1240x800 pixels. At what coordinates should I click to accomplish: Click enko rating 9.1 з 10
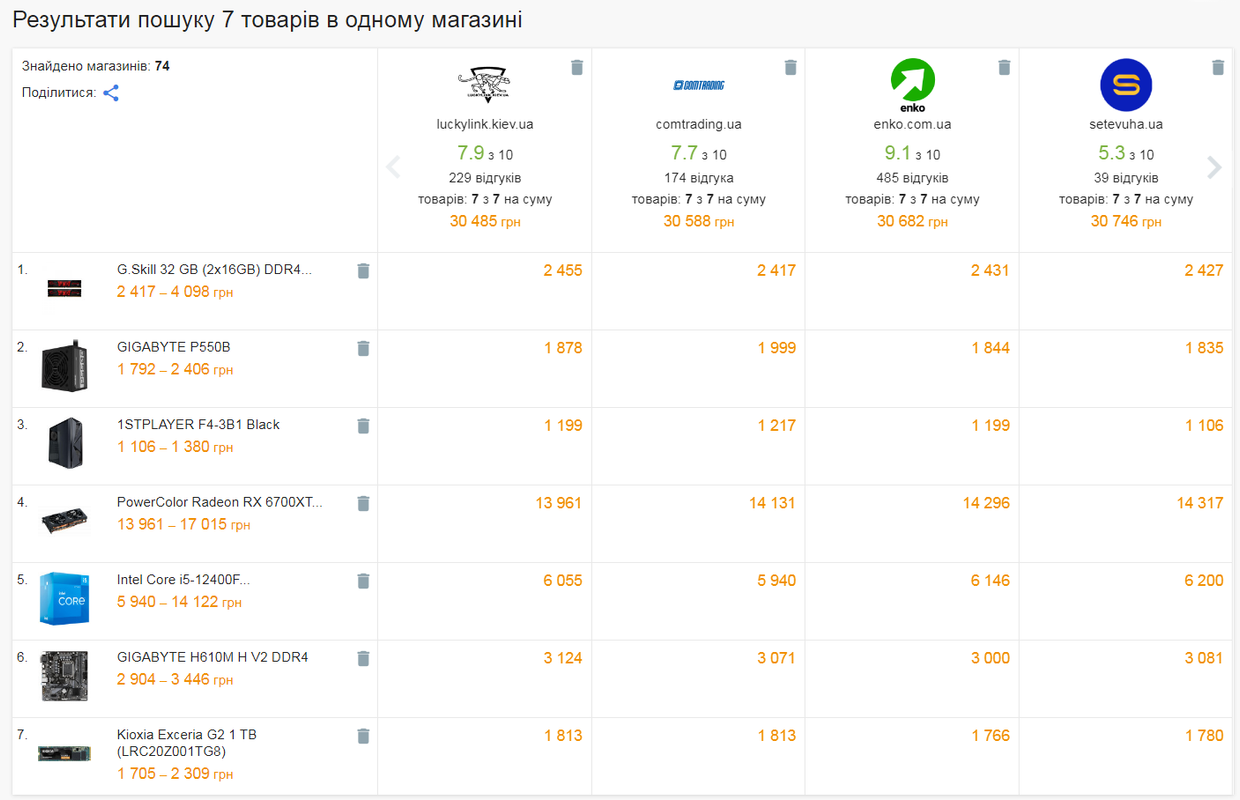(912, 153)
